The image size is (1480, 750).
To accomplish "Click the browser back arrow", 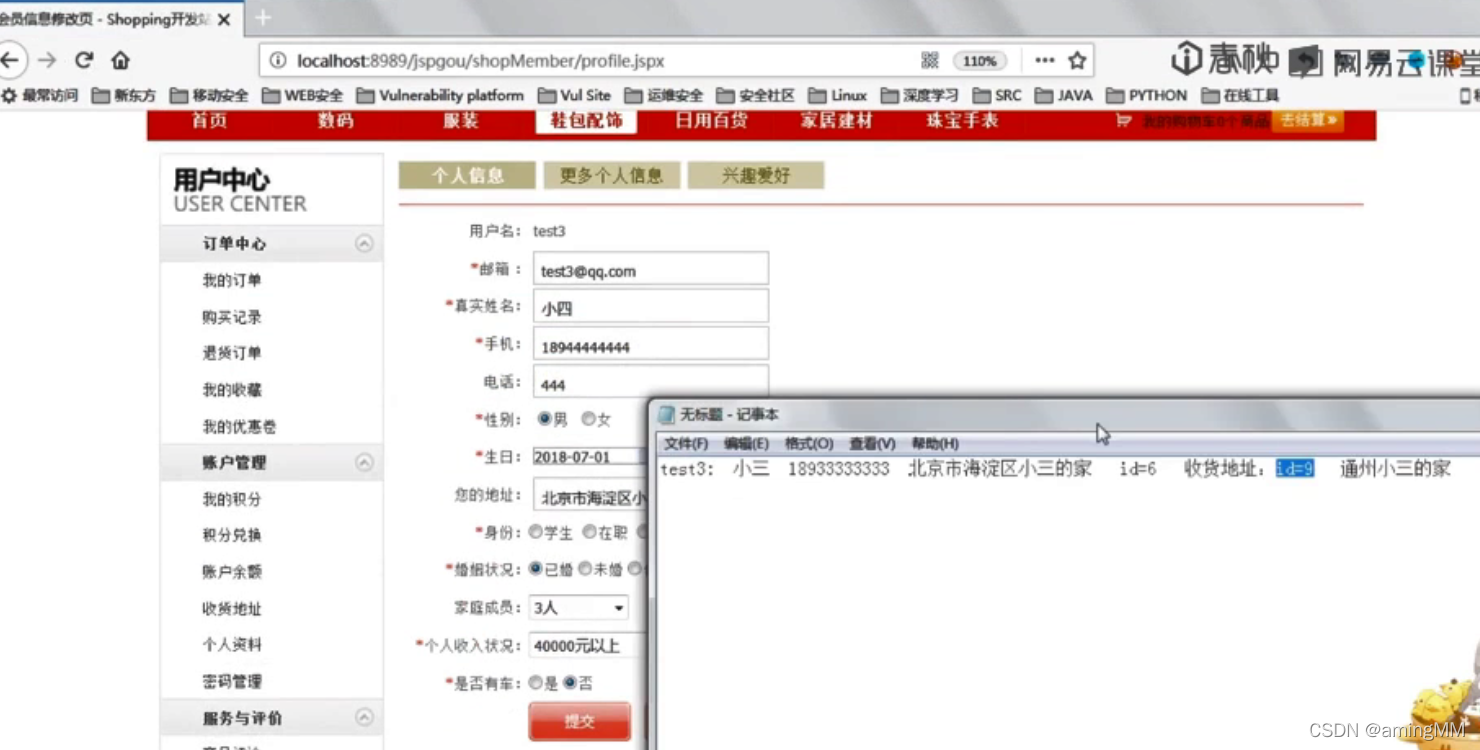I will click(10, 61).
